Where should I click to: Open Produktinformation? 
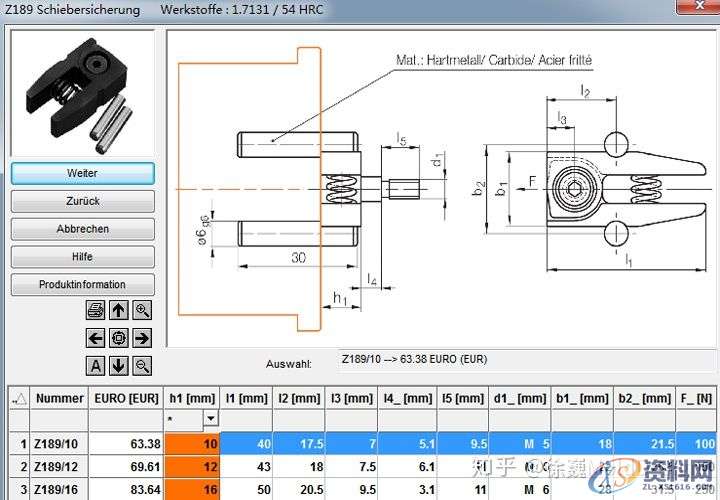83,285
